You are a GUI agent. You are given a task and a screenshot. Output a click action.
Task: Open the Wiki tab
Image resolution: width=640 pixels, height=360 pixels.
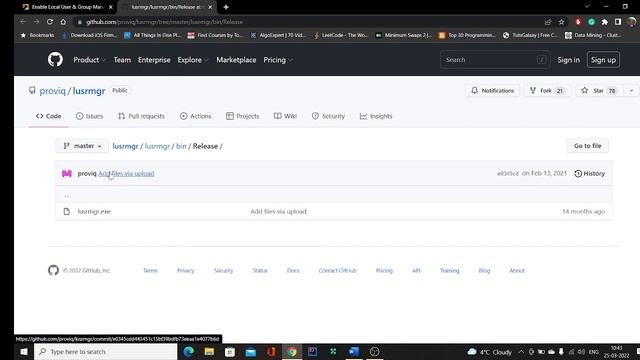coord(285,116)
